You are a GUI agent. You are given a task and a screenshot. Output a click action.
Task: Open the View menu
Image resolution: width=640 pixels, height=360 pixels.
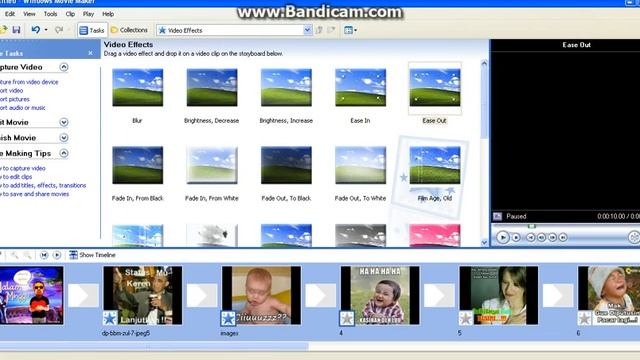click(29, 14)
